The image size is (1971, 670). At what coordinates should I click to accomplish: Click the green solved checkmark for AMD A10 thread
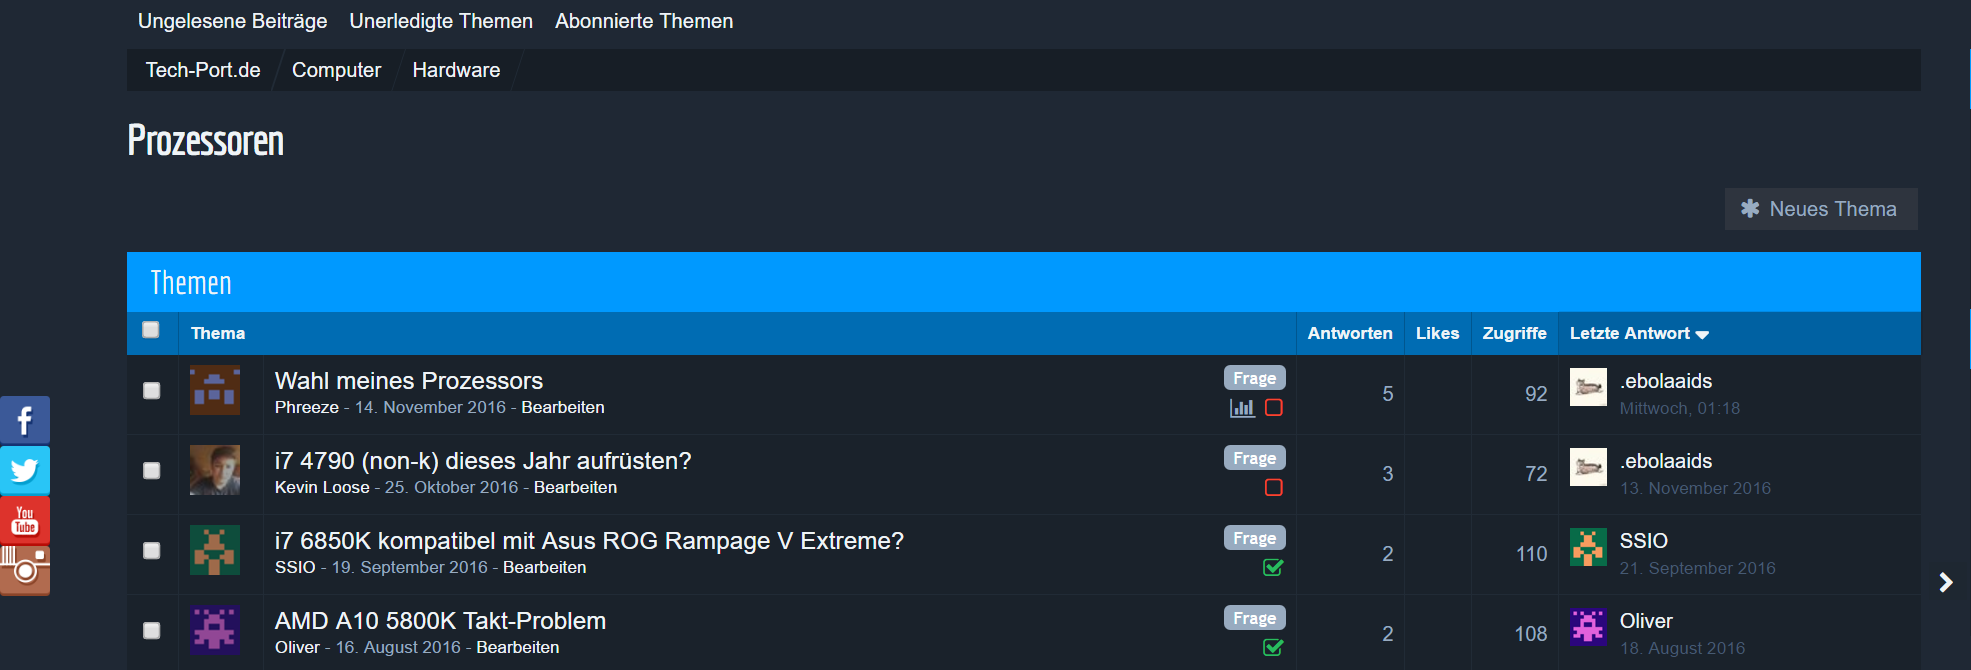pos(1273,648)
